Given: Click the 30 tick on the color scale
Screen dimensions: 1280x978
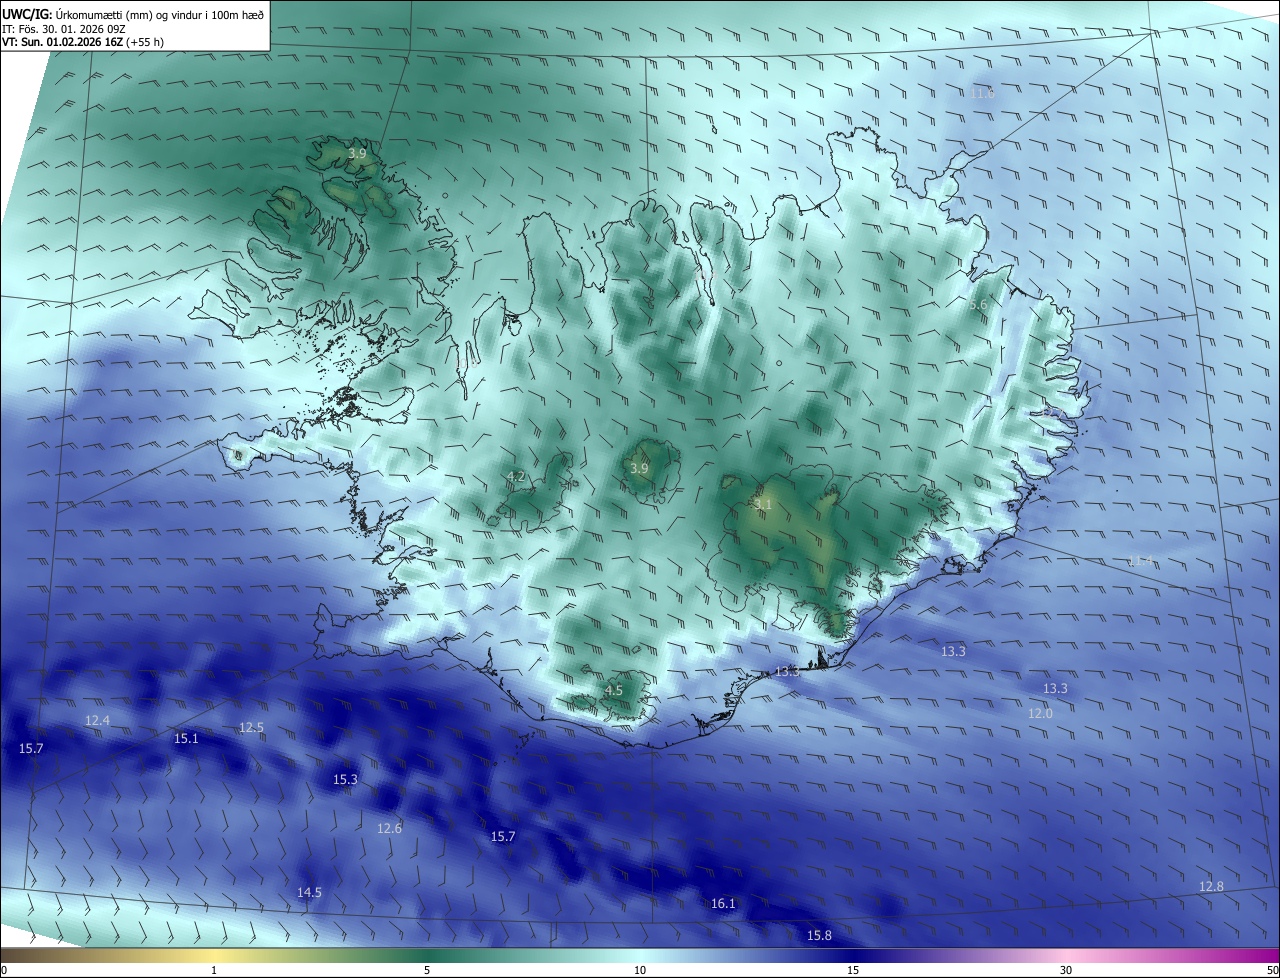Looking at the screenshot, I should (1066, 971).
